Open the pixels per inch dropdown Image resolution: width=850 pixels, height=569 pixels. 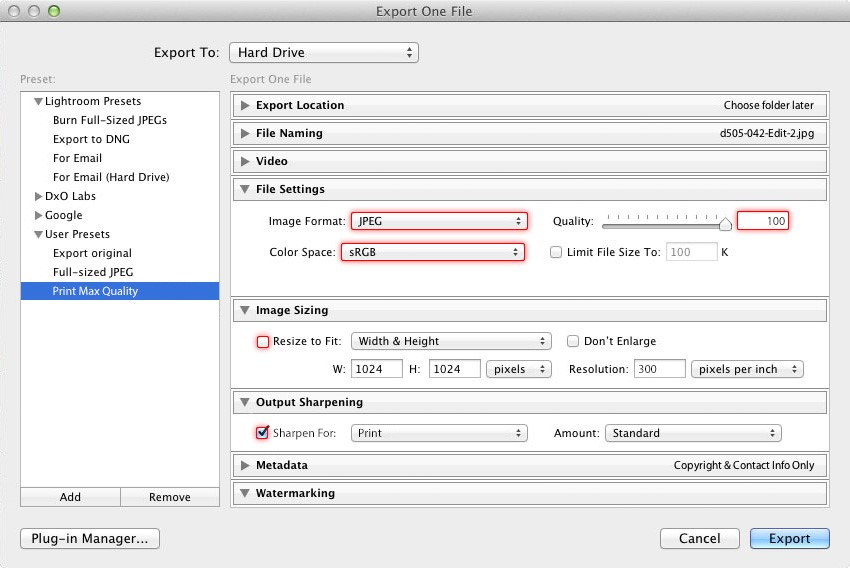(x=747, y=369)
